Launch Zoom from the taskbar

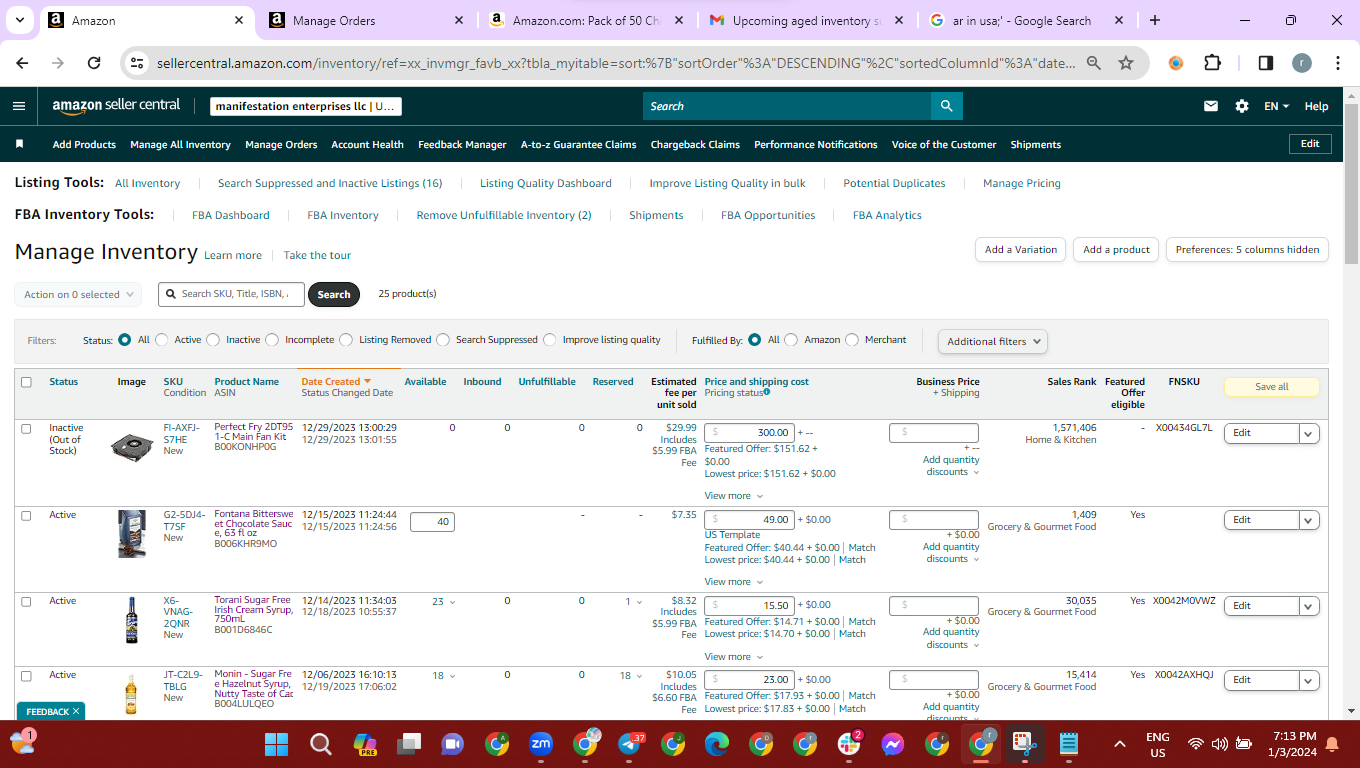point(541,744)
